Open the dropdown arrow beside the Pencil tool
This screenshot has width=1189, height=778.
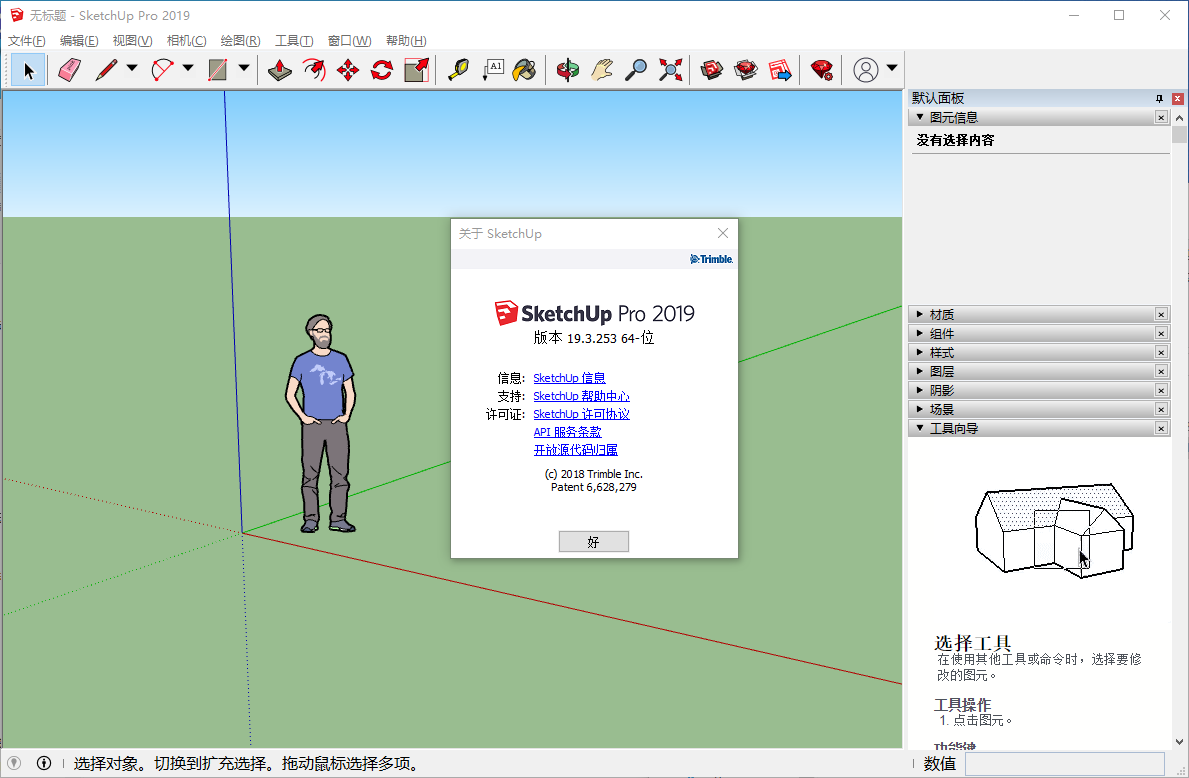(132, 69)
